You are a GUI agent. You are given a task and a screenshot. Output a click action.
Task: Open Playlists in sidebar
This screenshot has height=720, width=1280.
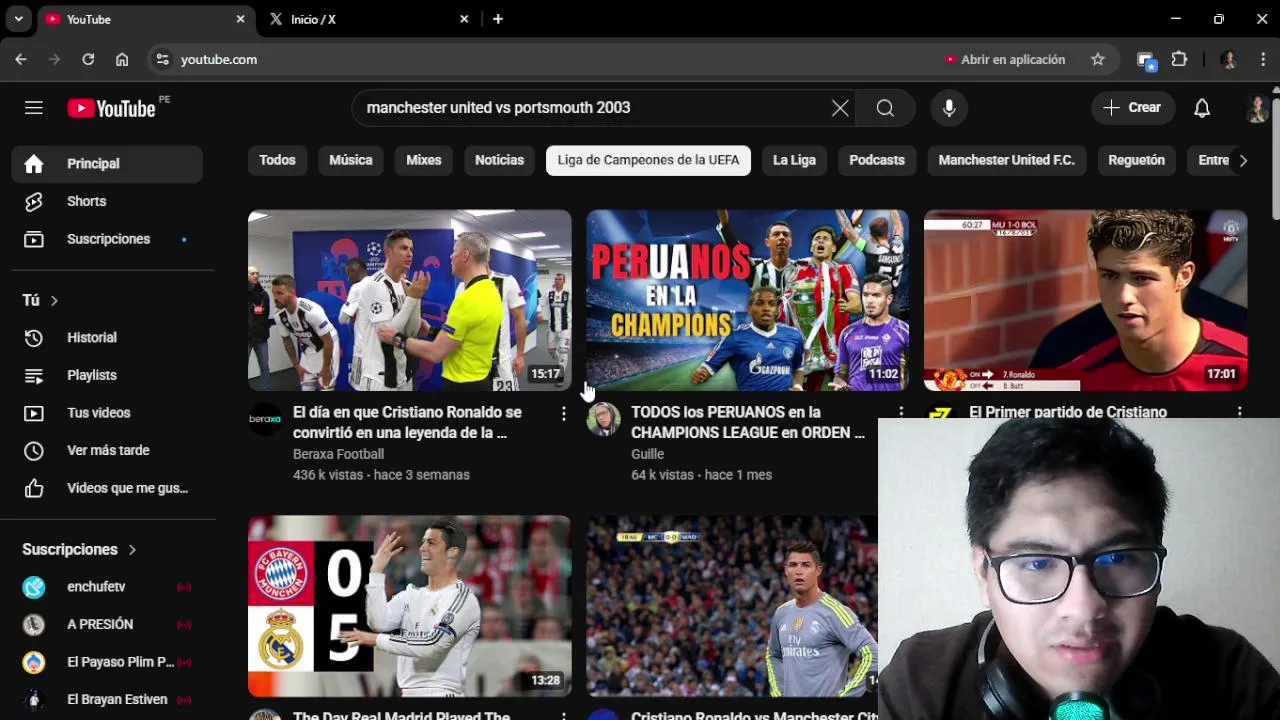point(107,375)
